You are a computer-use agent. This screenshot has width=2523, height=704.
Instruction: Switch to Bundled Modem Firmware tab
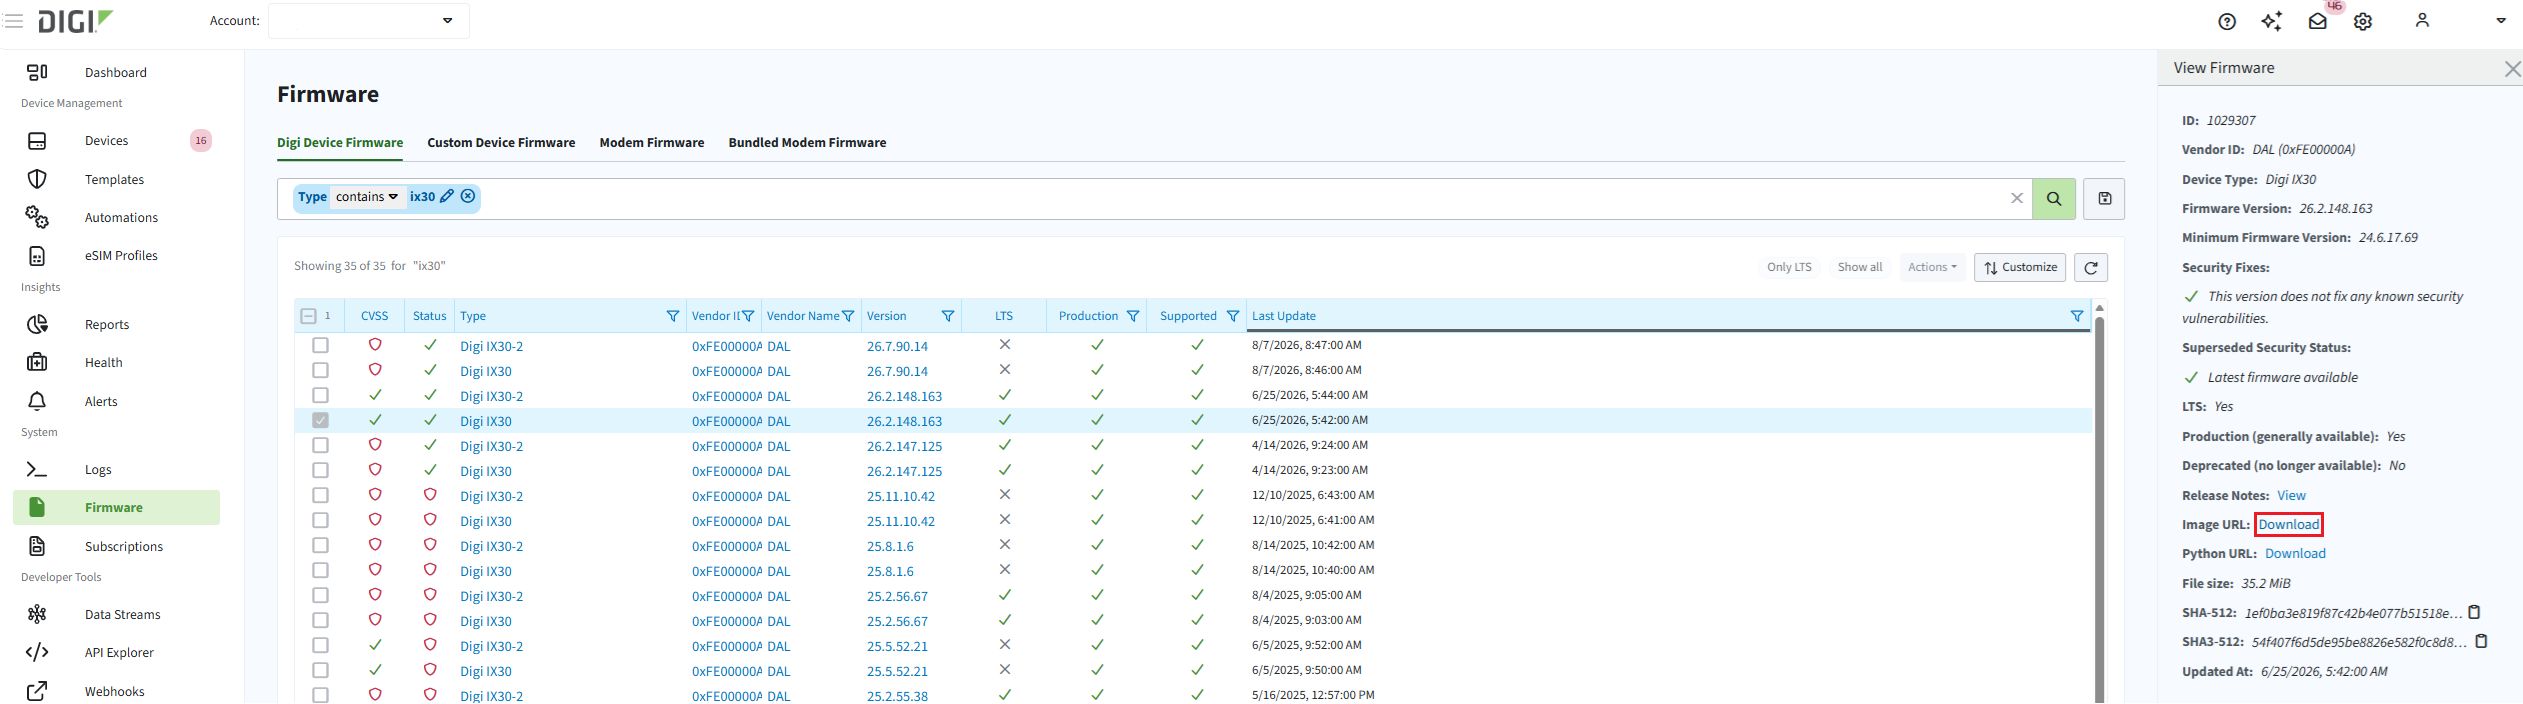[x=807, y=143]
